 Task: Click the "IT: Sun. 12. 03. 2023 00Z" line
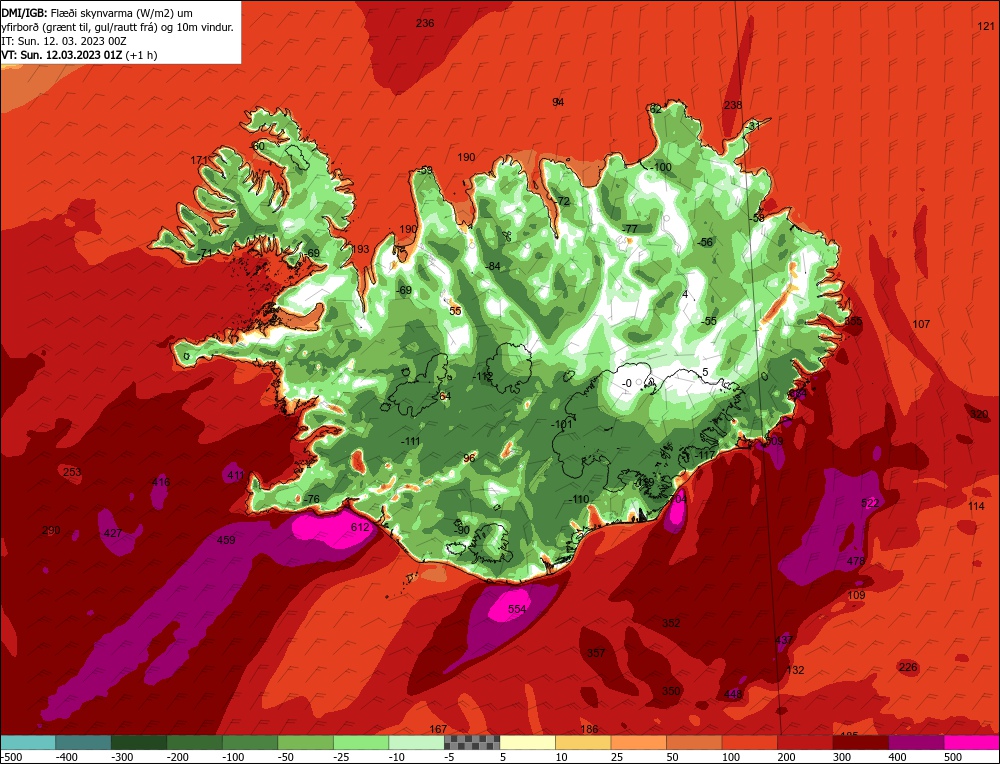coord(64,41)
